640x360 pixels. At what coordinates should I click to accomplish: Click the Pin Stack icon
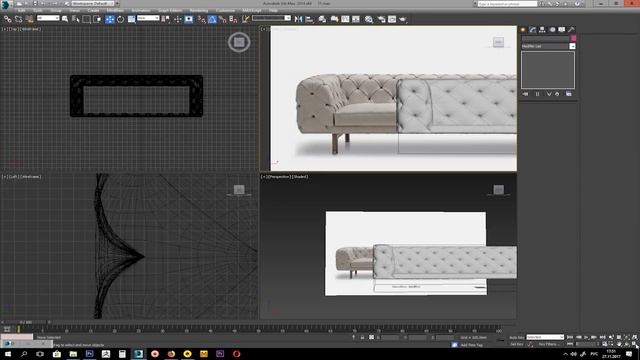[x=525, y=94]
